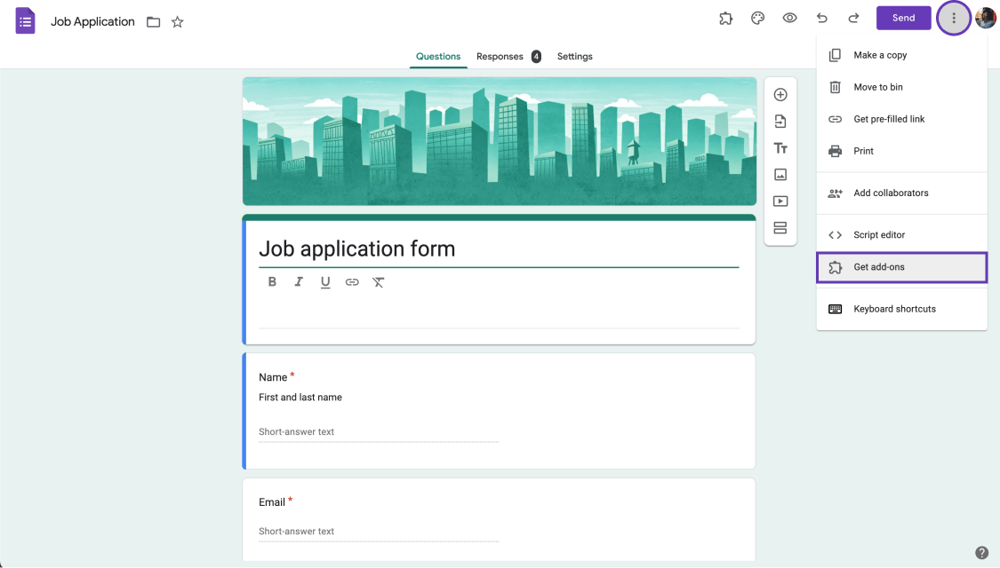Screen dimensions: 1000x568
Task: Star the Job Application form
Action: point(177,22)
